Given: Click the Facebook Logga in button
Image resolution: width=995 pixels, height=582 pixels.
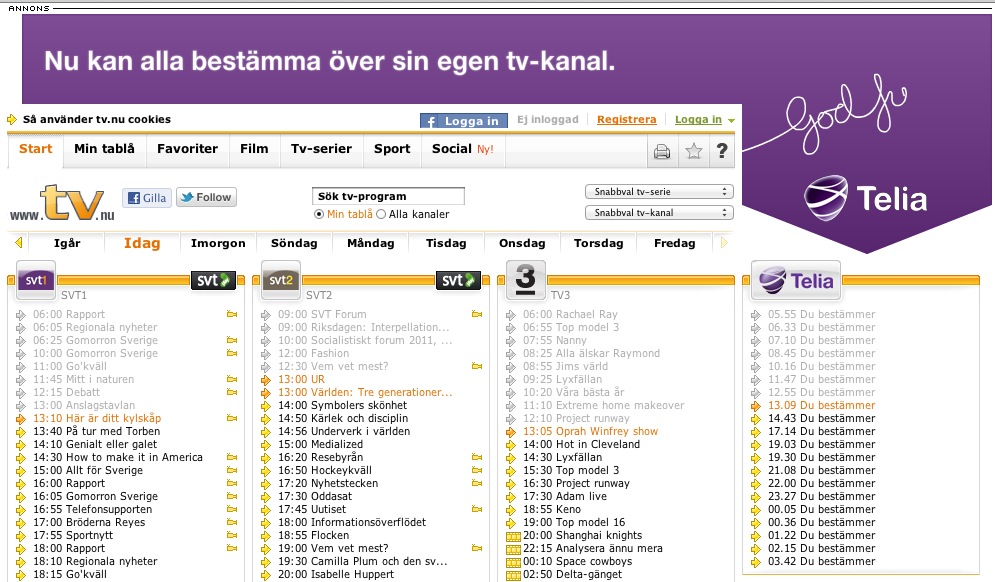Looking at the screenshot, I should coord(464,121).
